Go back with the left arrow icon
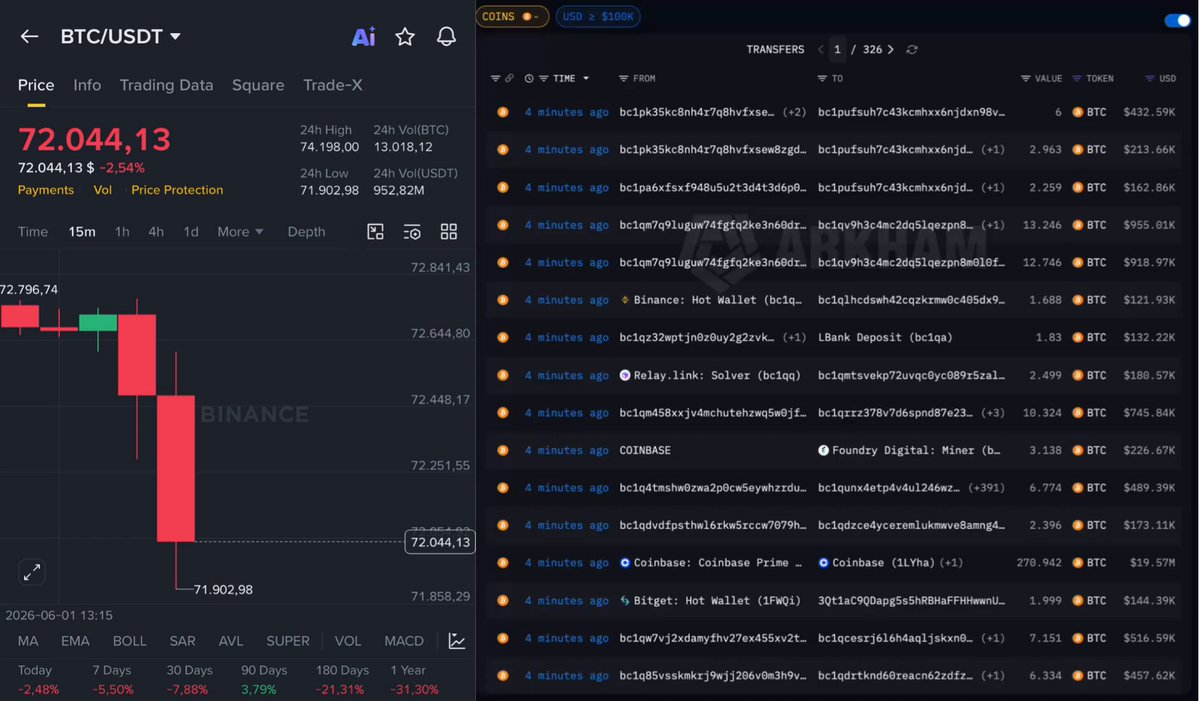1199x701 pixels. click(29, 36)
